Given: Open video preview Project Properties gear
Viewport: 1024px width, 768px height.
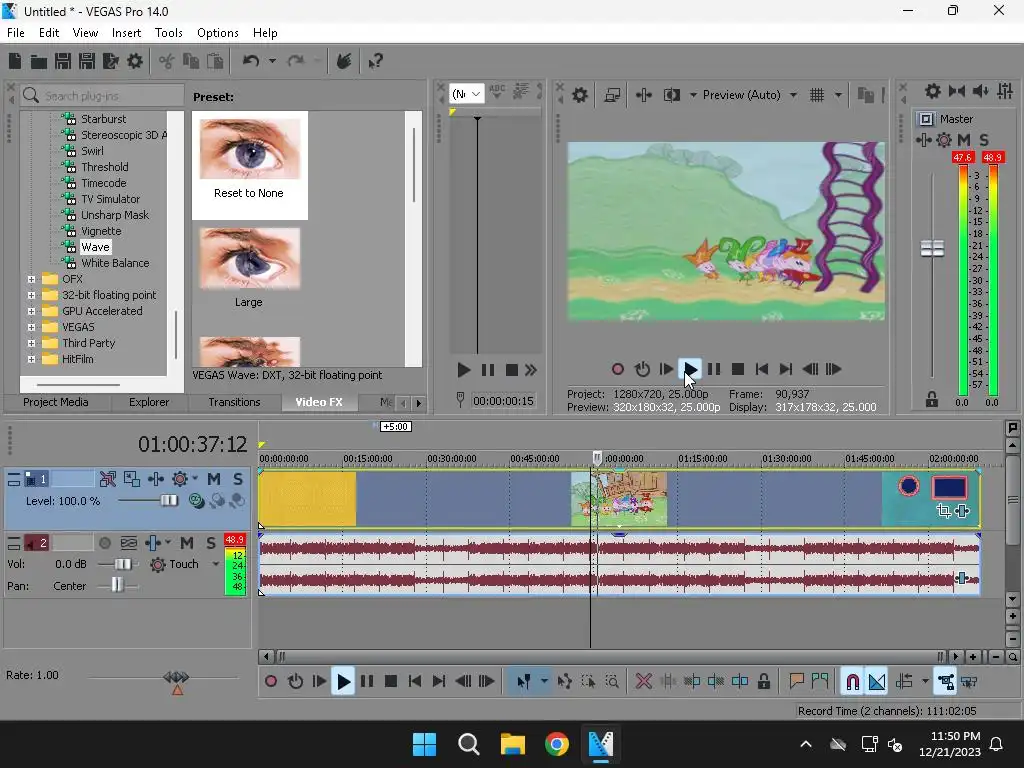Looking at the screenshot, I should (579, 95).
